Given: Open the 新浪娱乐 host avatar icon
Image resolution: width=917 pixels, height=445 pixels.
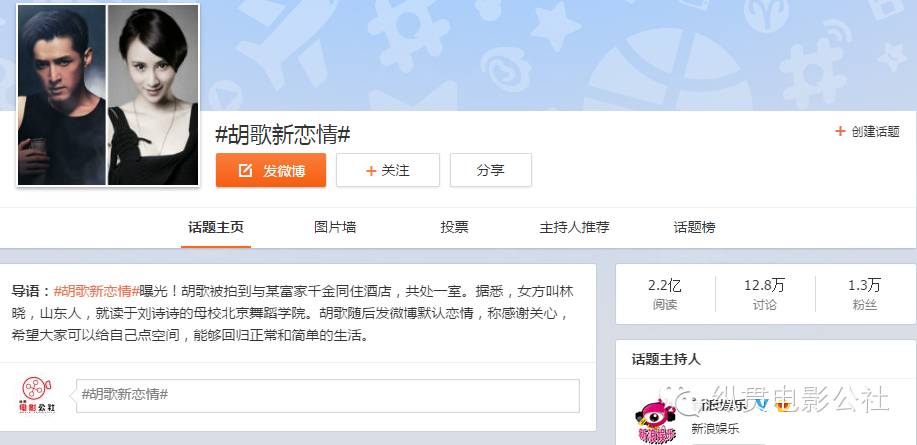Looking at the screenshot, I should tap(656, 420).
